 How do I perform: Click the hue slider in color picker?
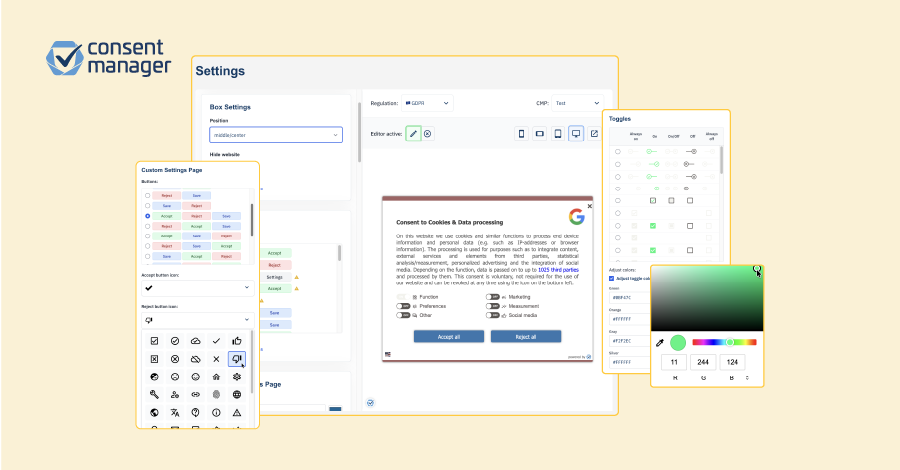(724, 342)
